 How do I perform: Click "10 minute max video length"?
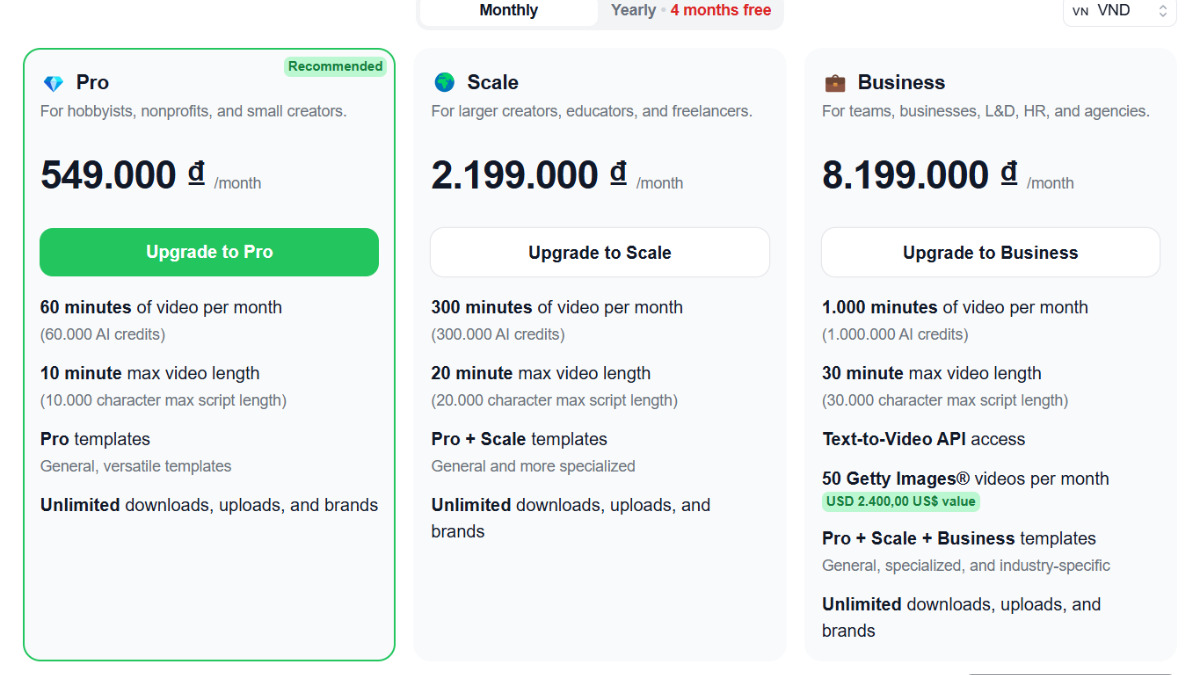click(x=150, y=373)
